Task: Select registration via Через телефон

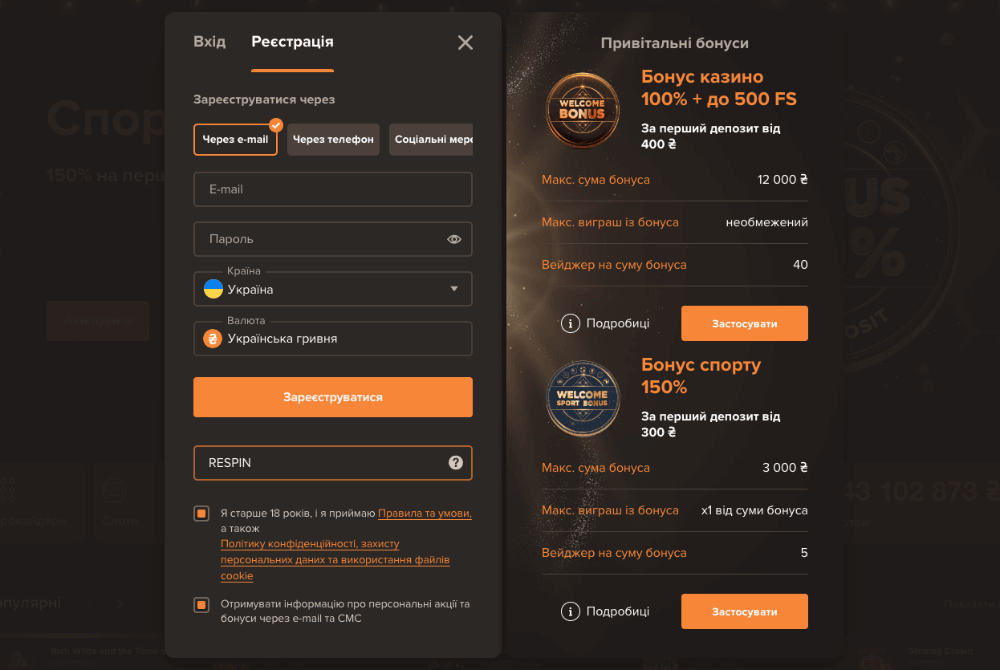Action: click(x=333, y=139)
